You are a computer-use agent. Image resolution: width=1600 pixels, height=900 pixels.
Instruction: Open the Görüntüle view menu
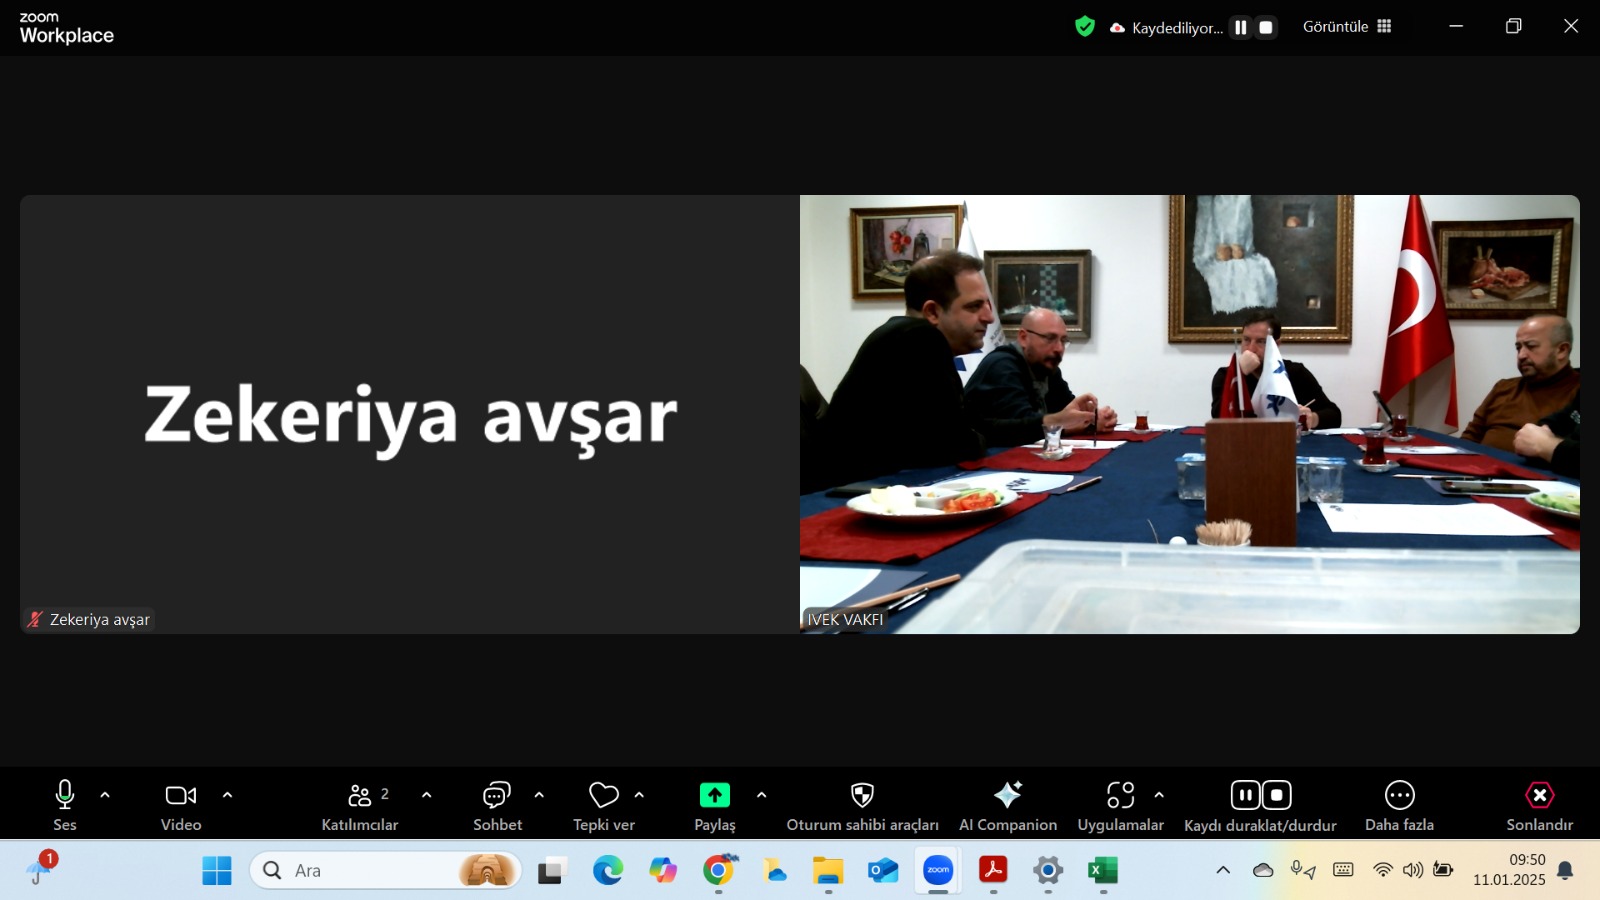pyautogui.click(x=1346, y=27)
